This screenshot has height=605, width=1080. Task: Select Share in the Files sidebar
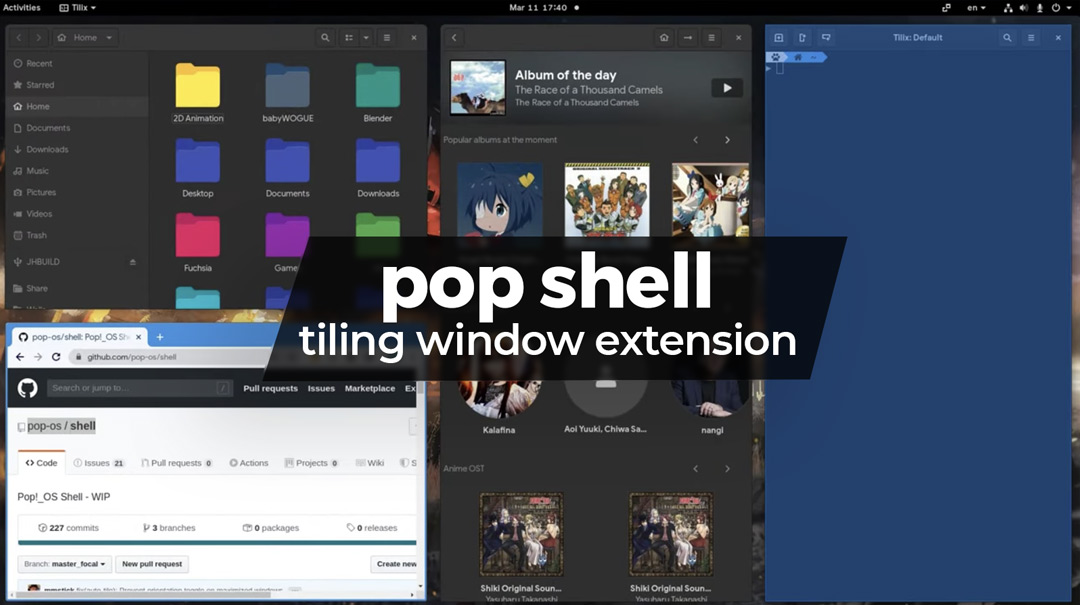tap(76, 288)
